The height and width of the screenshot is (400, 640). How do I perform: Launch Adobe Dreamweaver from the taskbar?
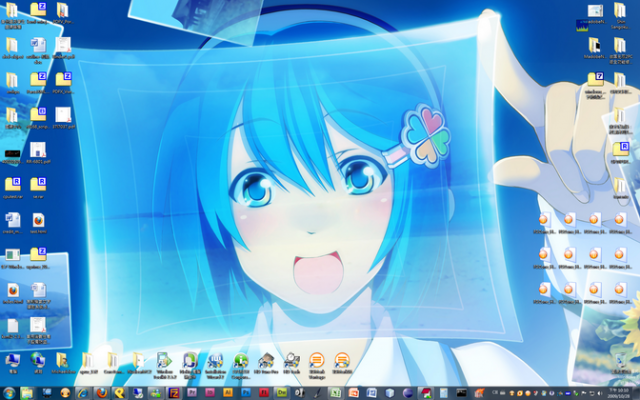282,393
